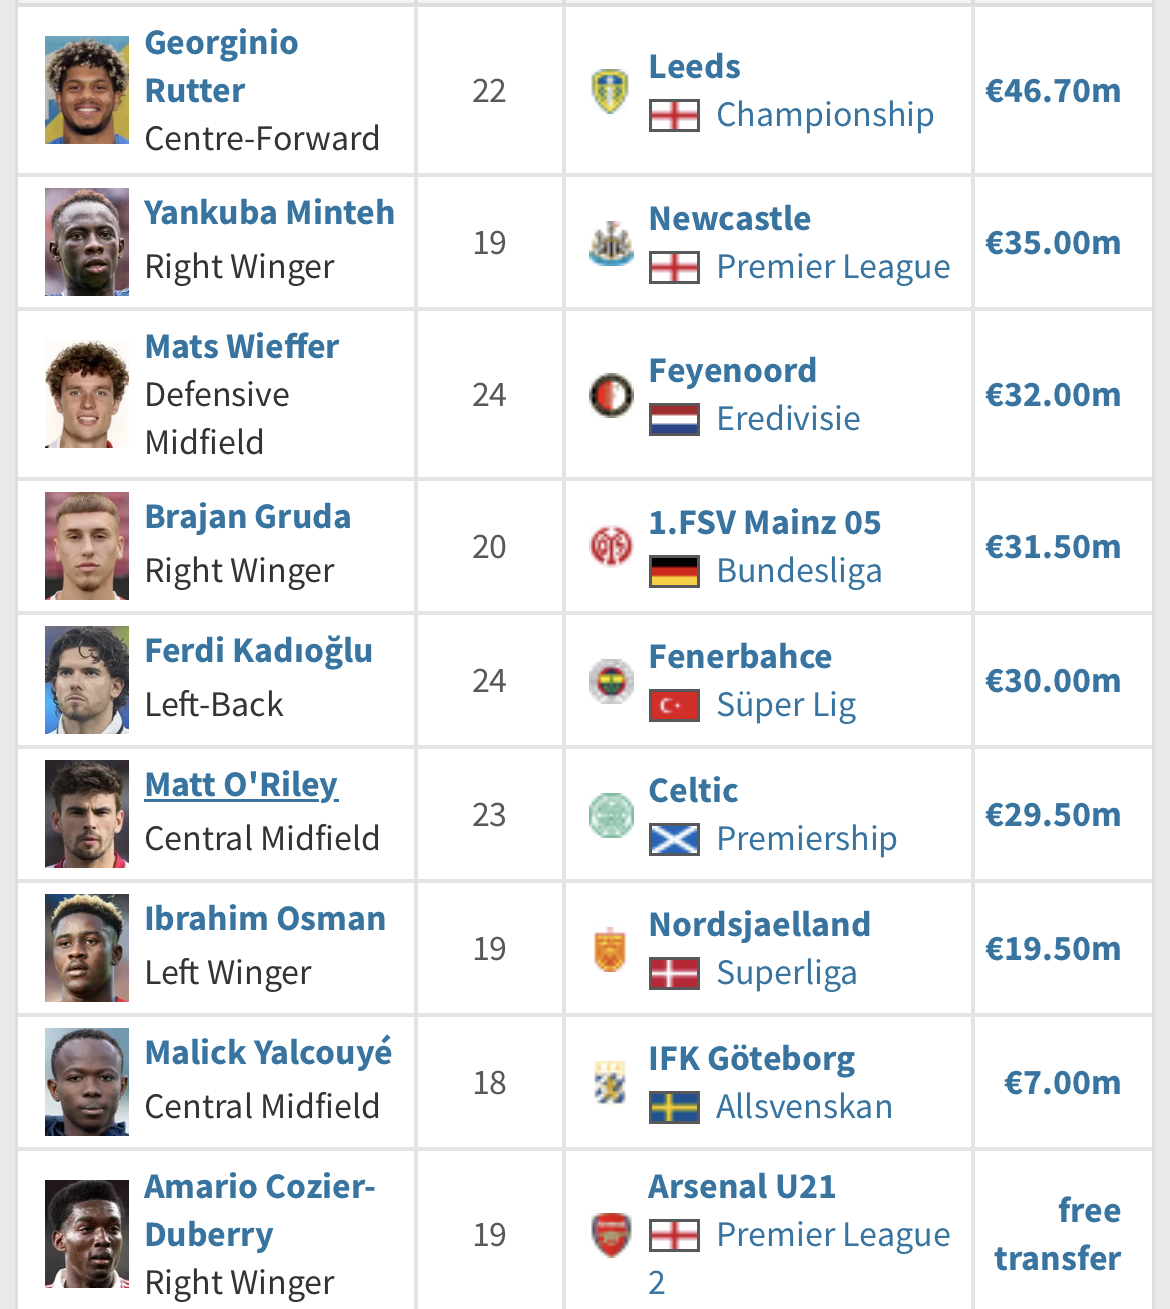Viewport: 1170px width, 1309px height.
Task: Click the Nordsjaelland club crest icon
Action: [x=610, y=949]
